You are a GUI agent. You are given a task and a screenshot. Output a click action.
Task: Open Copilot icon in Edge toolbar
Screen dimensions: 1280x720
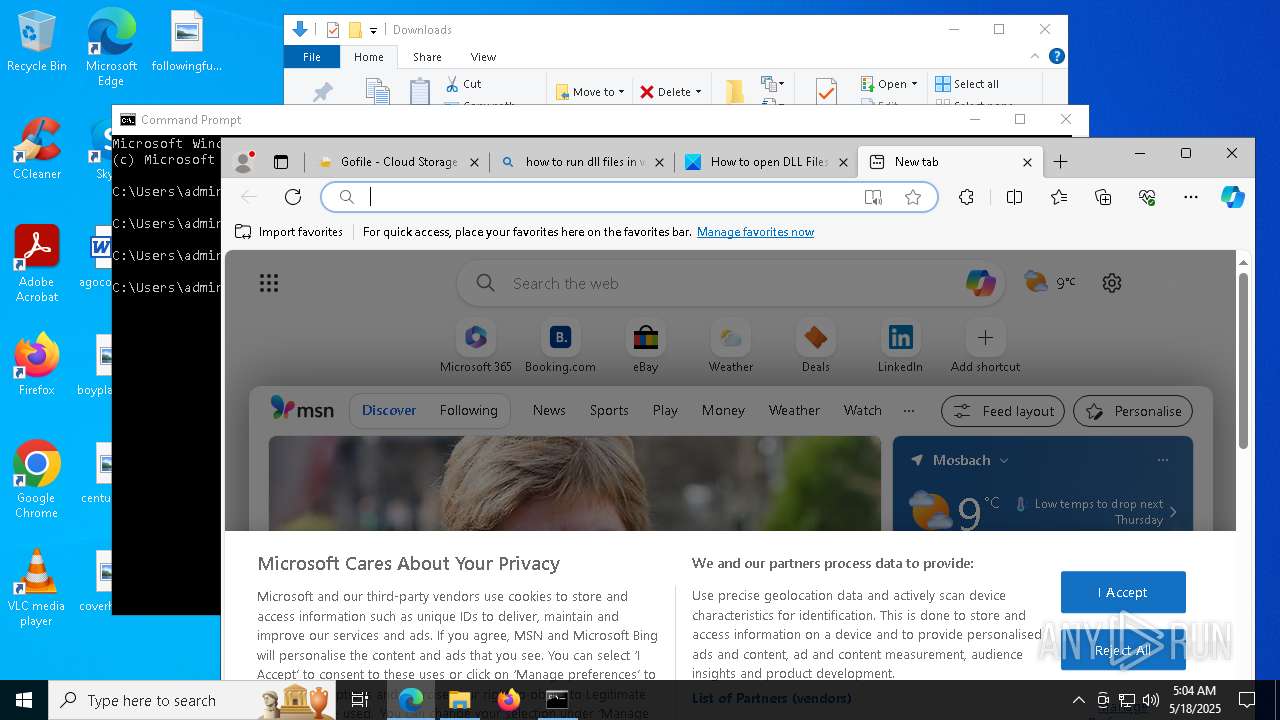(1233, 197)
